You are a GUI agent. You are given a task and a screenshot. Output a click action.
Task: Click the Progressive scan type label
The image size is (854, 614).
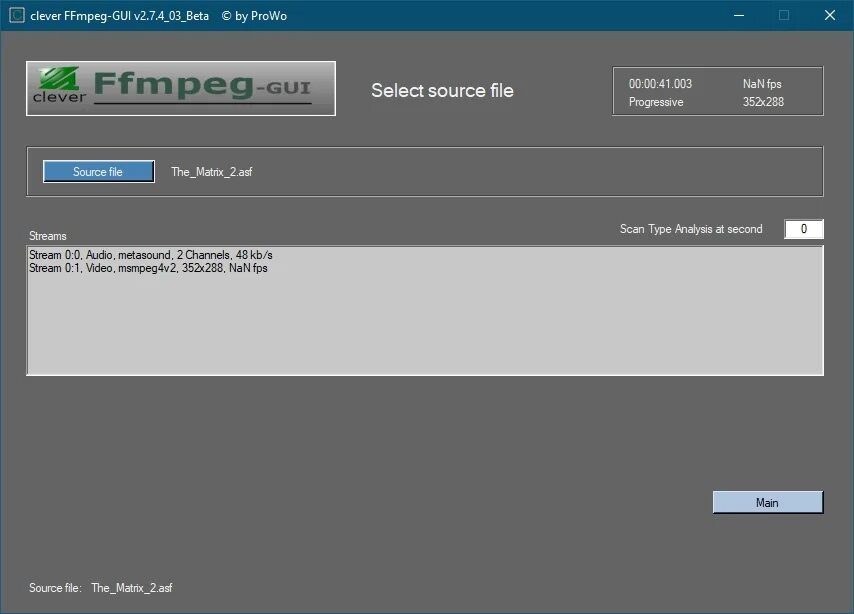click(656, 102)
